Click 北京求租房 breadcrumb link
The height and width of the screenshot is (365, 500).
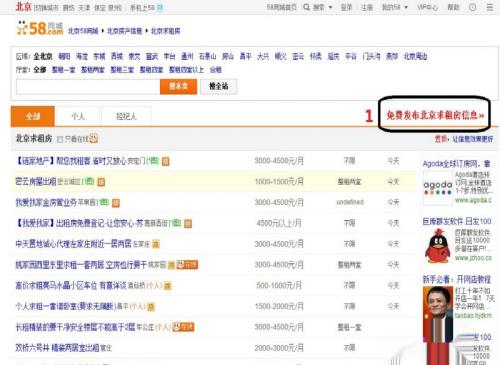tap(166, 31)
